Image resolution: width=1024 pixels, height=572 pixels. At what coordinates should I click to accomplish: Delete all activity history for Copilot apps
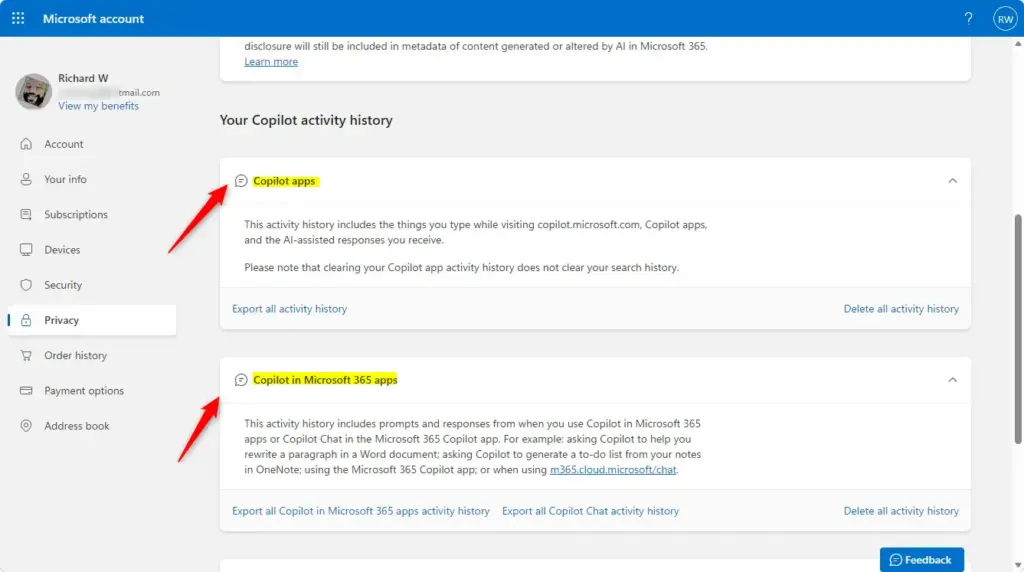901,309
